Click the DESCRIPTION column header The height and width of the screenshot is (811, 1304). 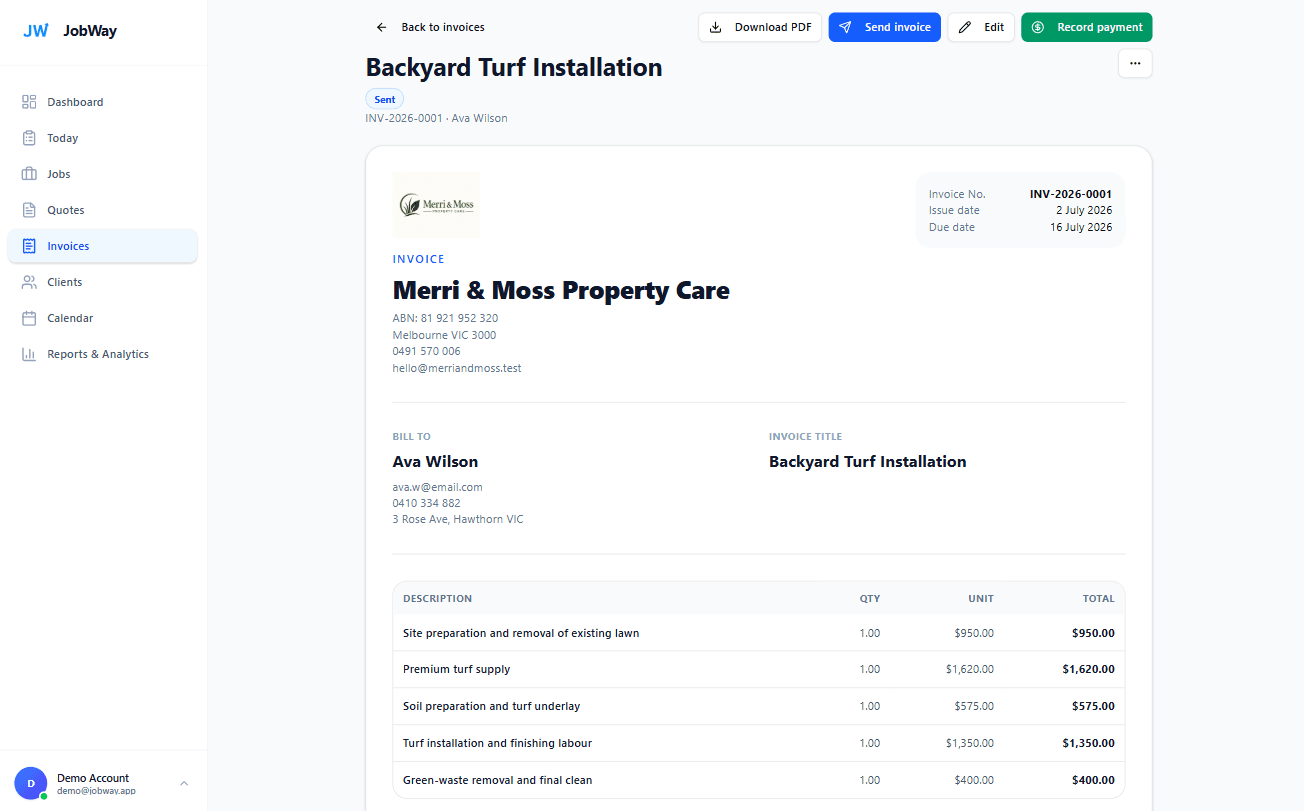click(x=437, y=599)
